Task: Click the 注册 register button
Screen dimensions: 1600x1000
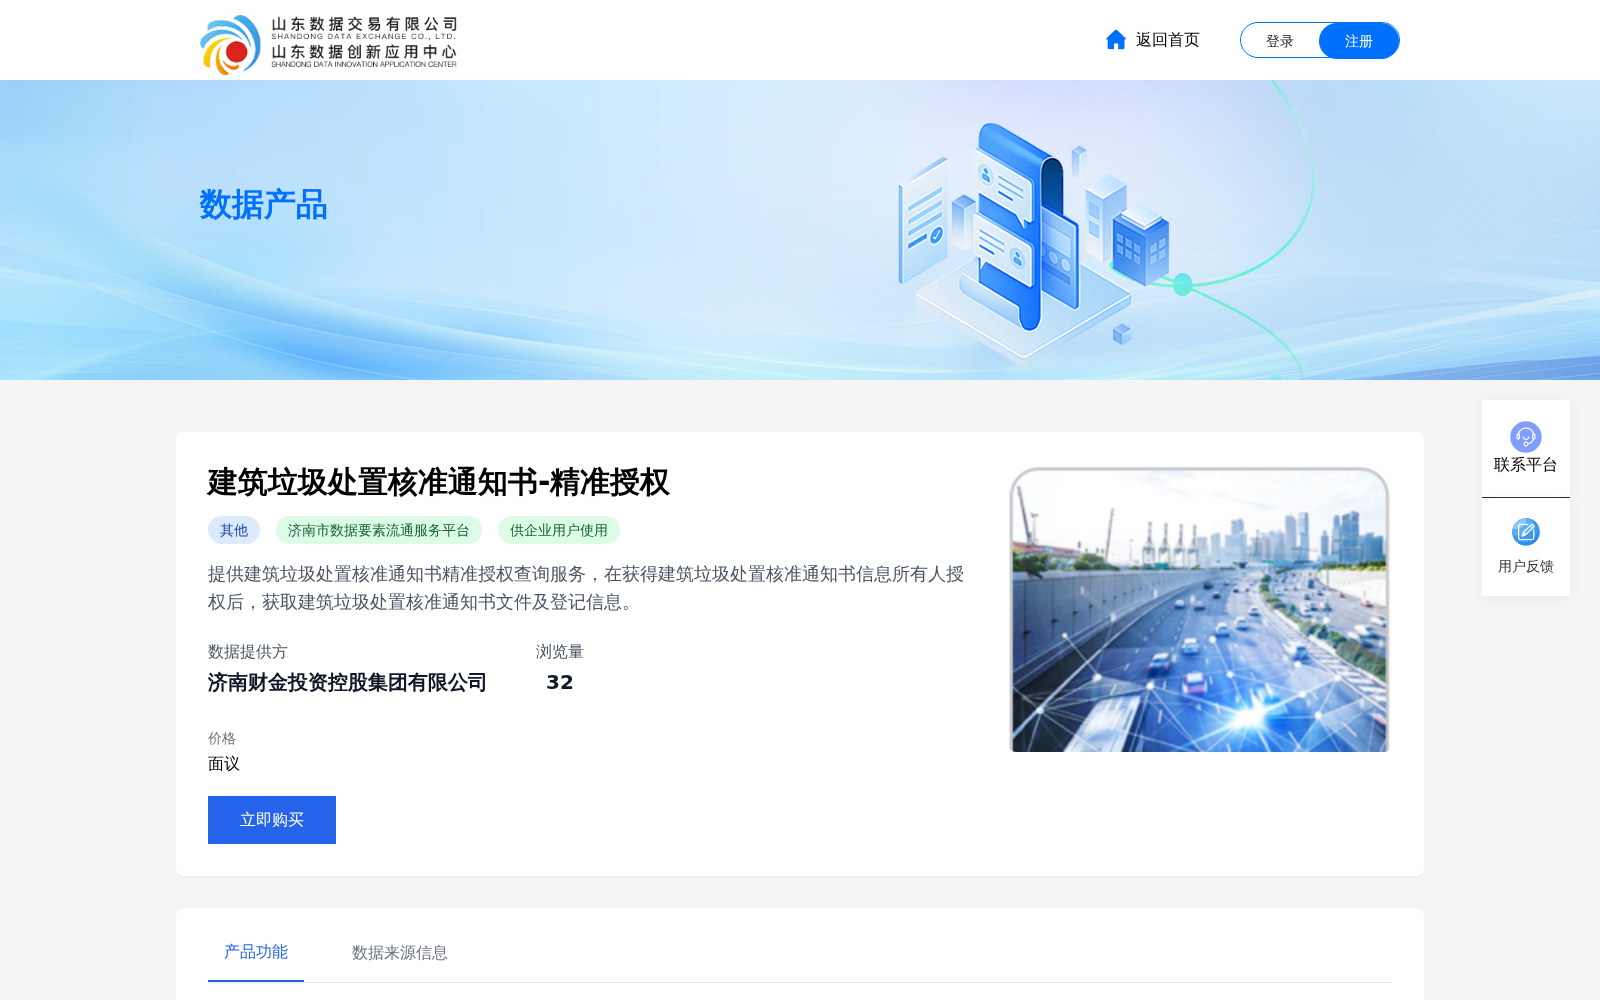Action: (1359, 41)
